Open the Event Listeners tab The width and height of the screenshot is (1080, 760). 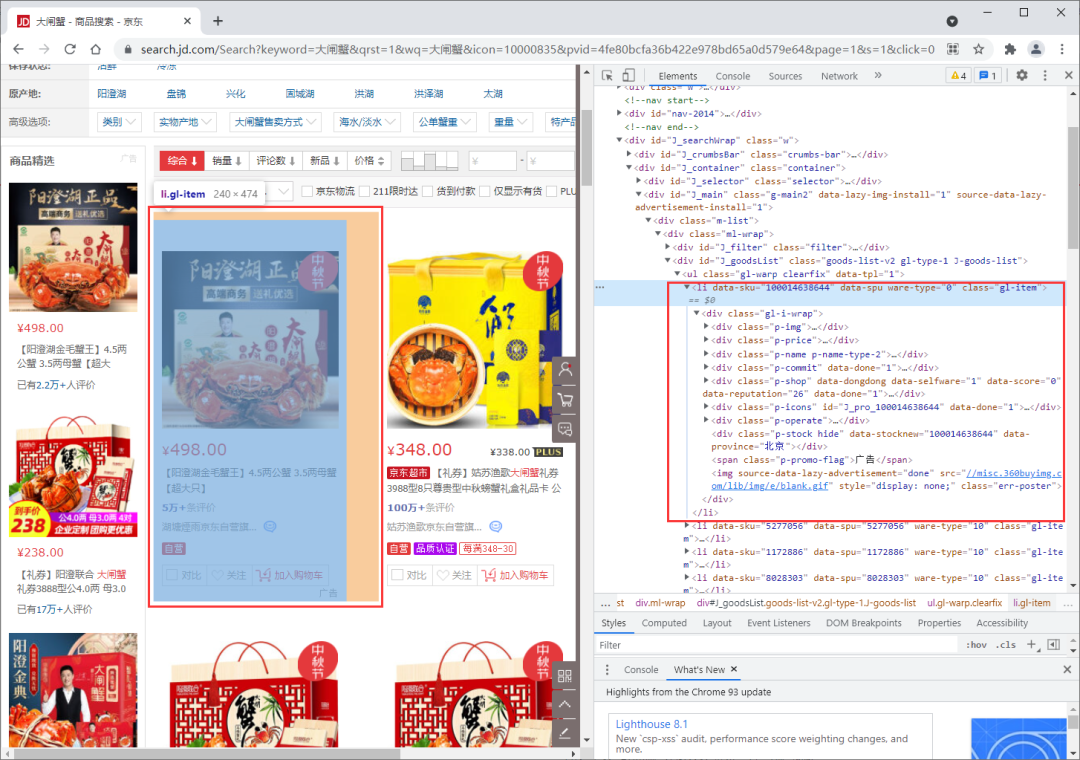pos(778,623)
